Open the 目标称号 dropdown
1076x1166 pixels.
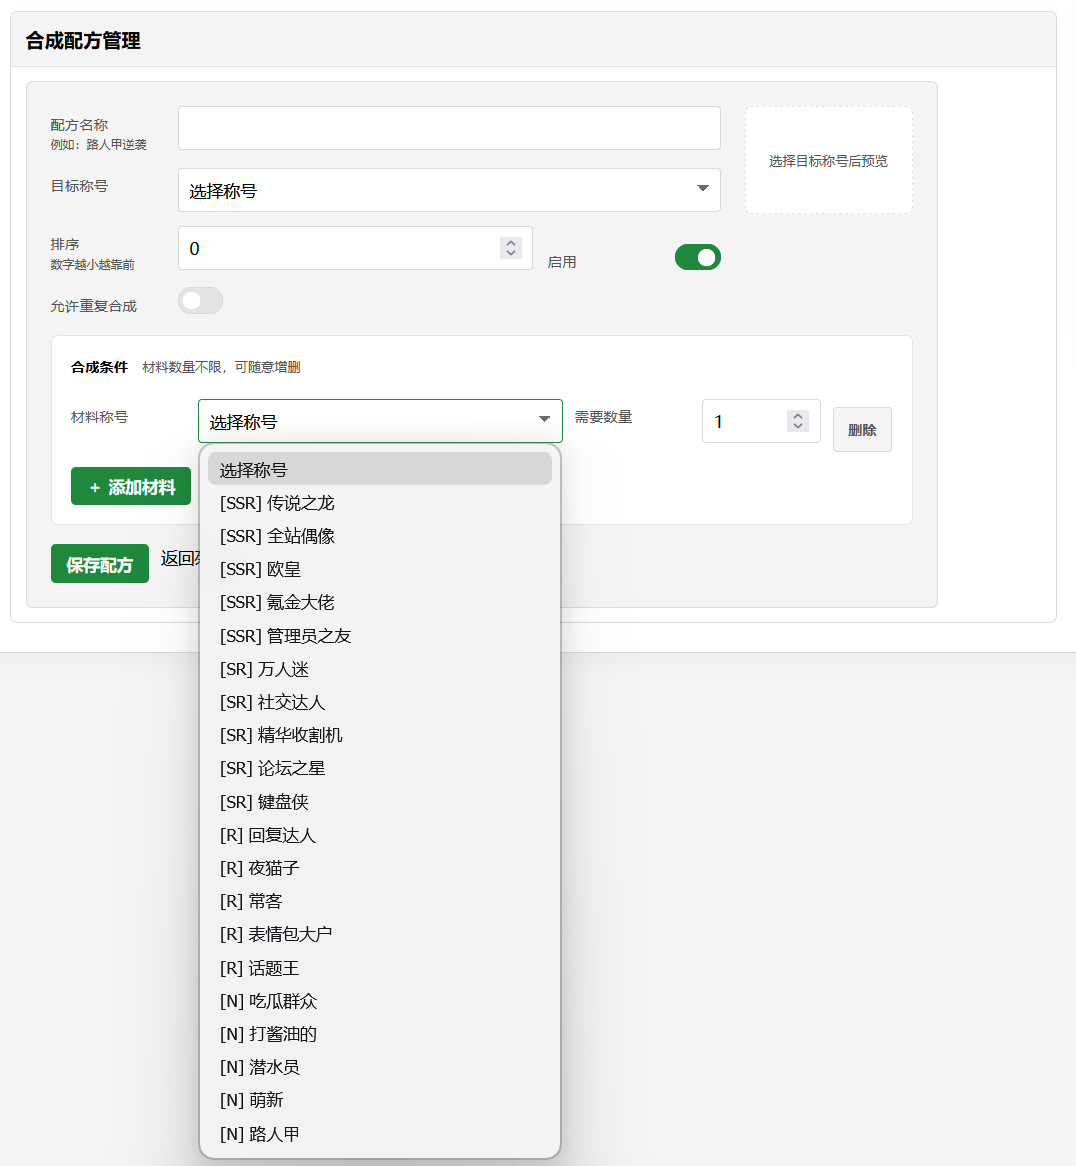(449, 190)
